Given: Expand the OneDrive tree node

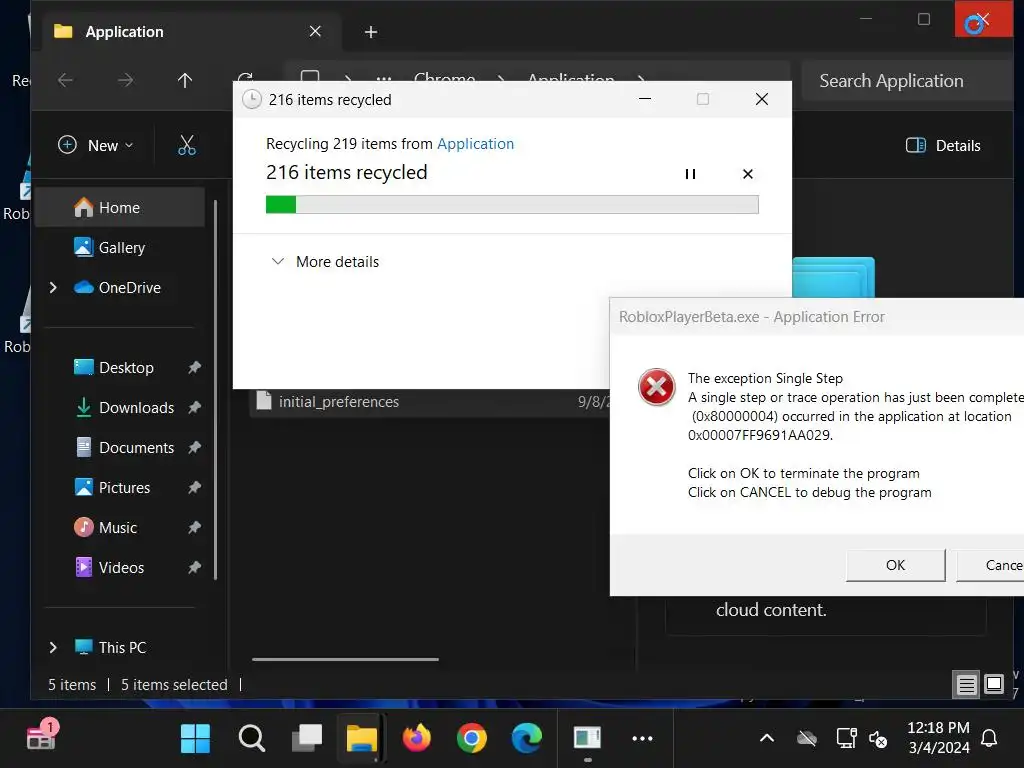Looking at the screenshot, I should point(53,287).
